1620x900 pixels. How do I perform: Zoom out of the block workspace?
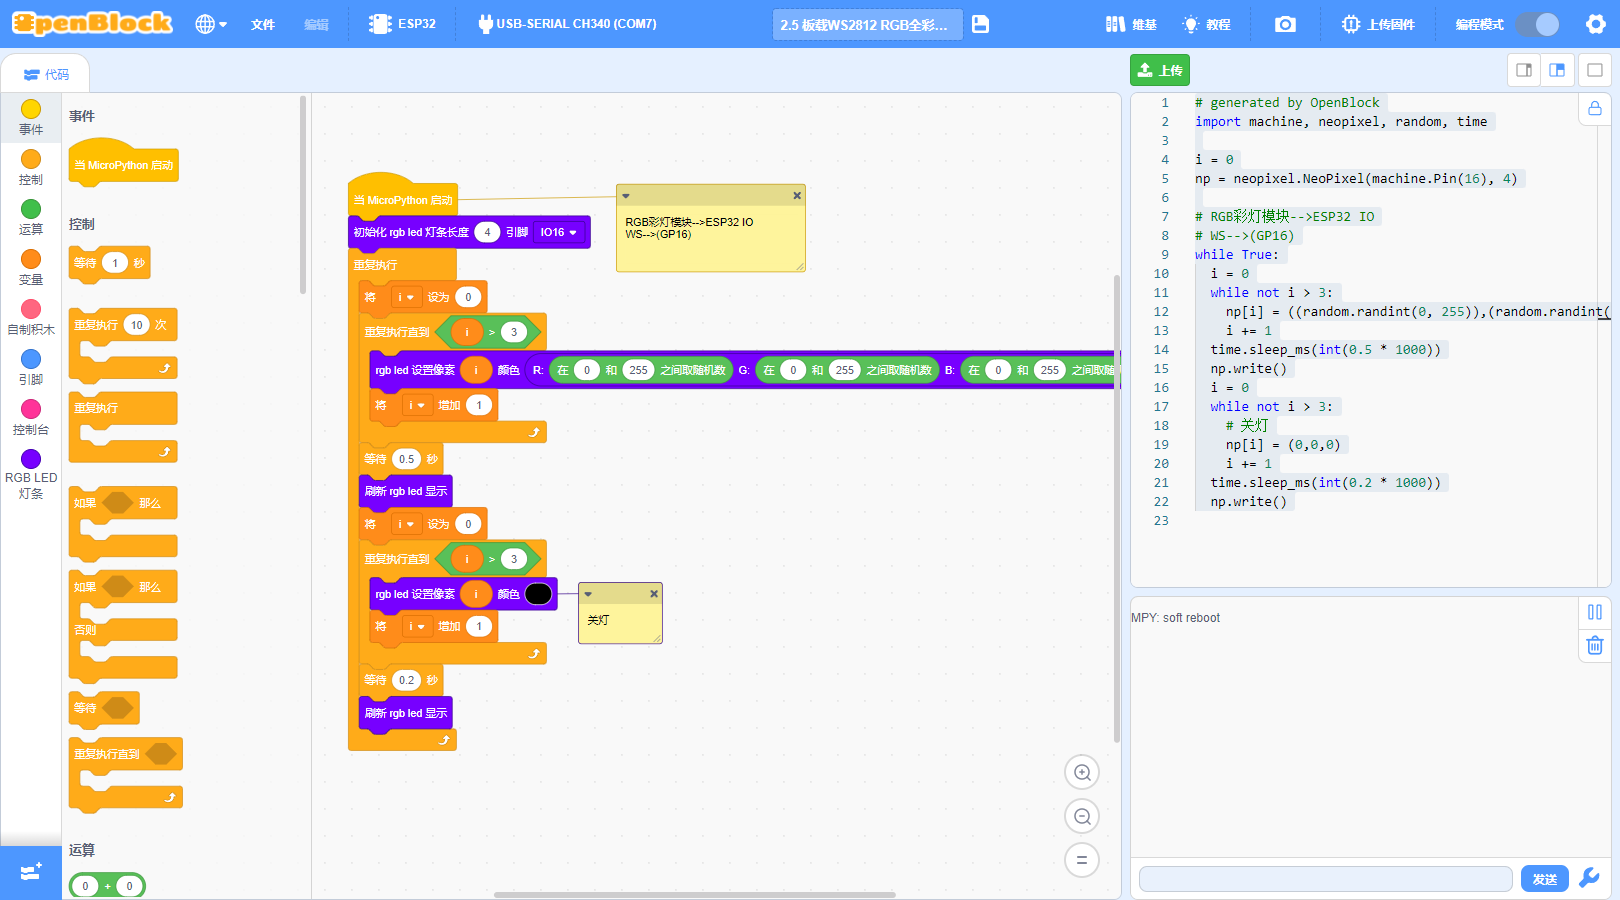click(x=1082, y=816)
